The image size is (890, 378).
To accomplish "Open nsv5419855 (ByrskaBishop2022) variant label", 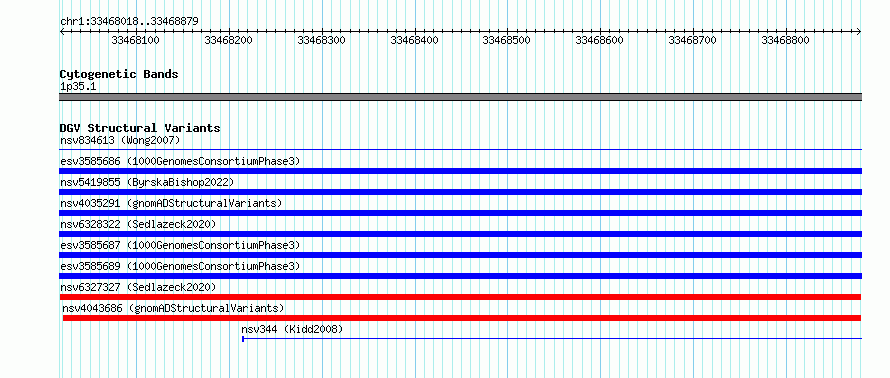I will click(147, 182).
